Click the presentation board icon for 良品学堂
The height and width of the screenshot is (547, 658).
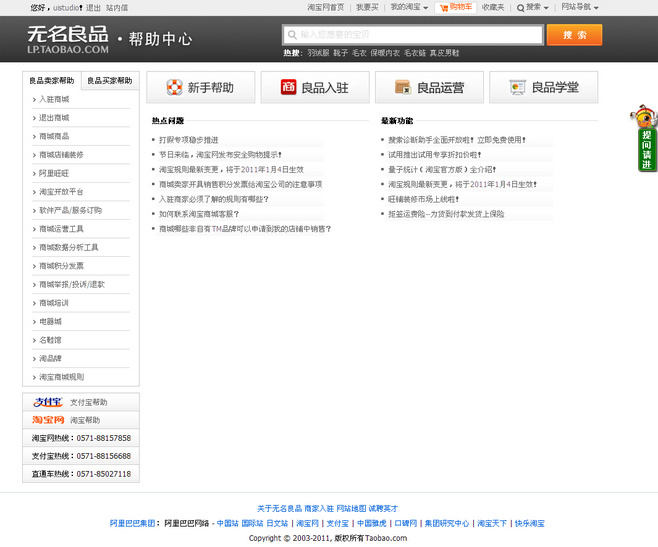click(x=517, y=87)
